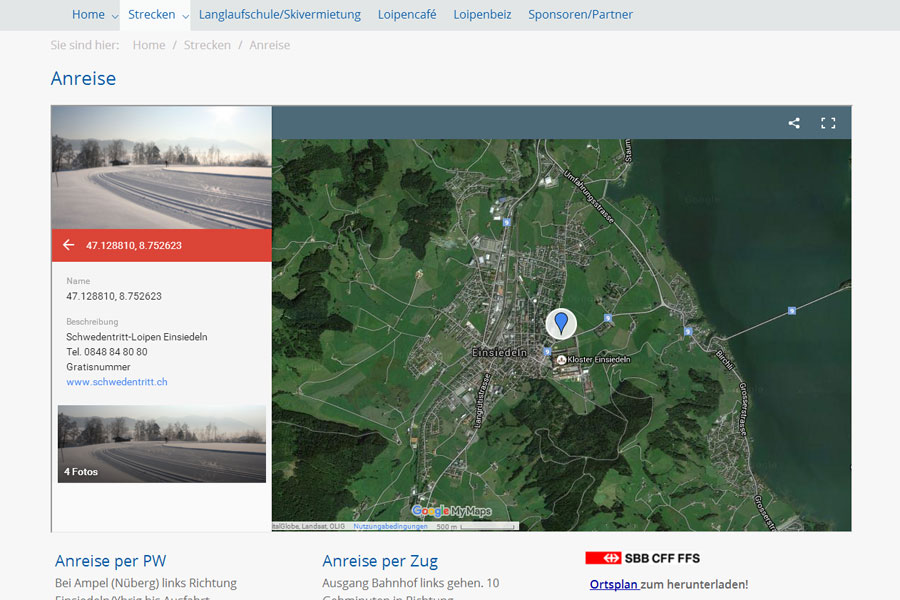The image size is (900, 600).
Task: Click the Anreise page title
Action: point(83,78)
